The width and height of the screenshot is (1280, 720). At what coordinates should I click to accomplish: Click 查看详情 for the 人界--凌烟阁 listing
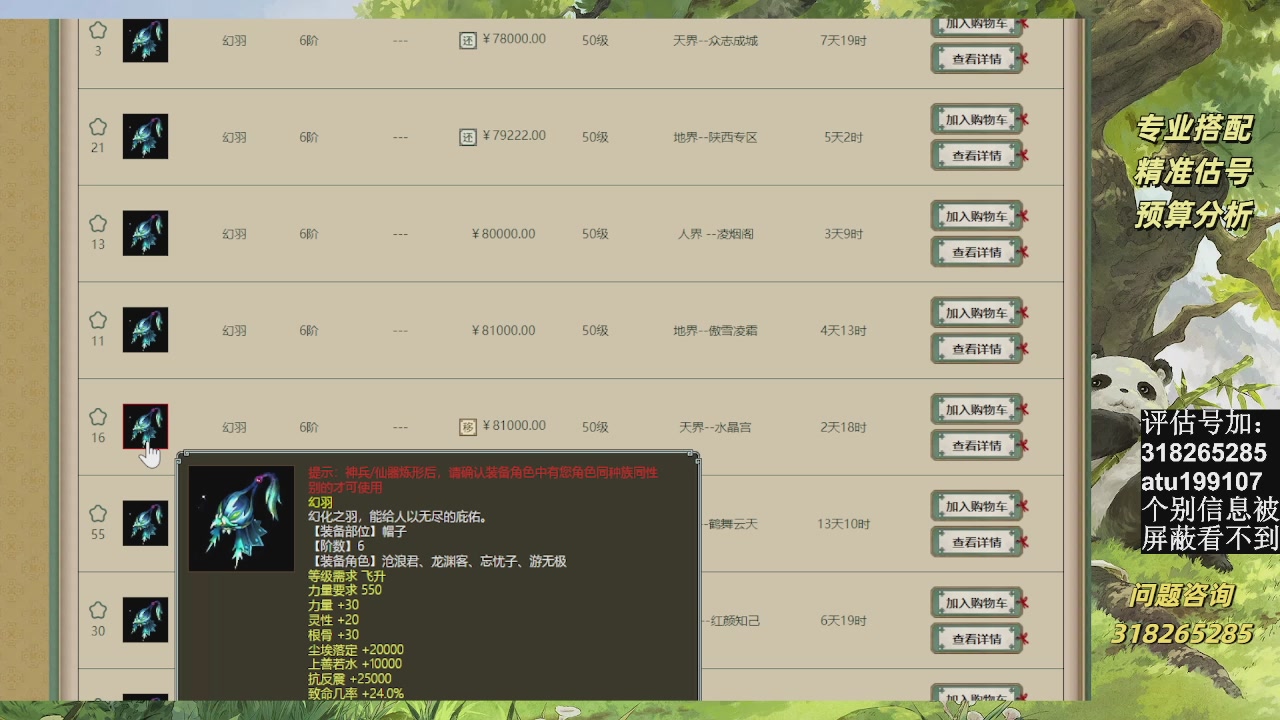point(975,252)
